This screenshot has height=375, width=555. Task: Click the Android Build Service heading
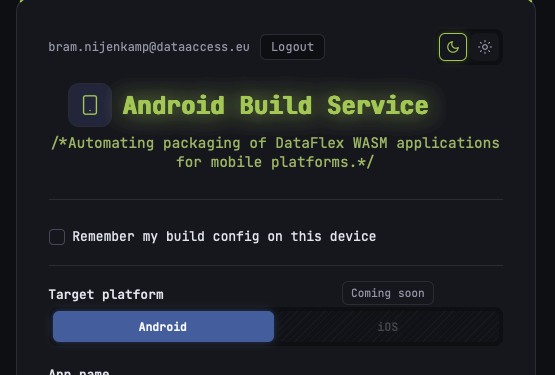(x=276, y=106)
